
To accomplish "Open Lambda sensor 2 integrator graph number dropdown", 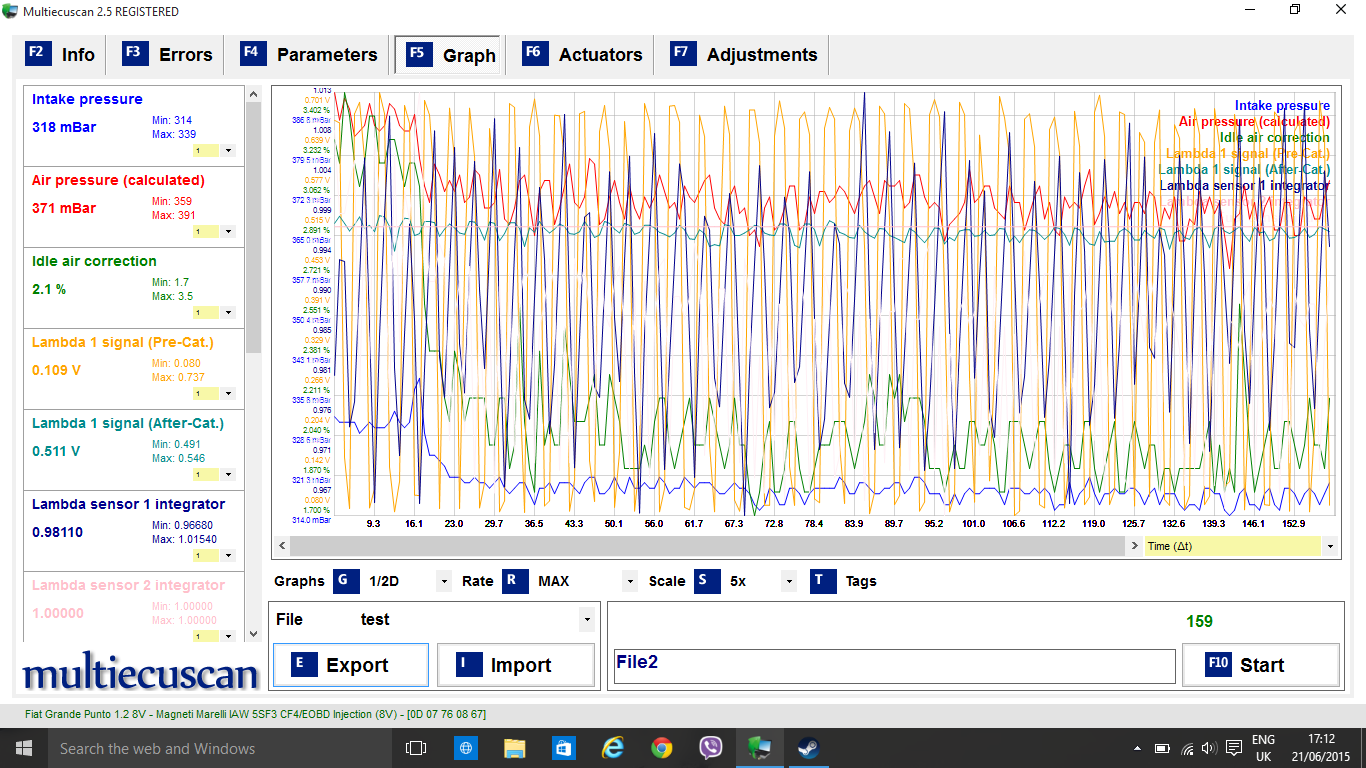I will coord(229,636).
